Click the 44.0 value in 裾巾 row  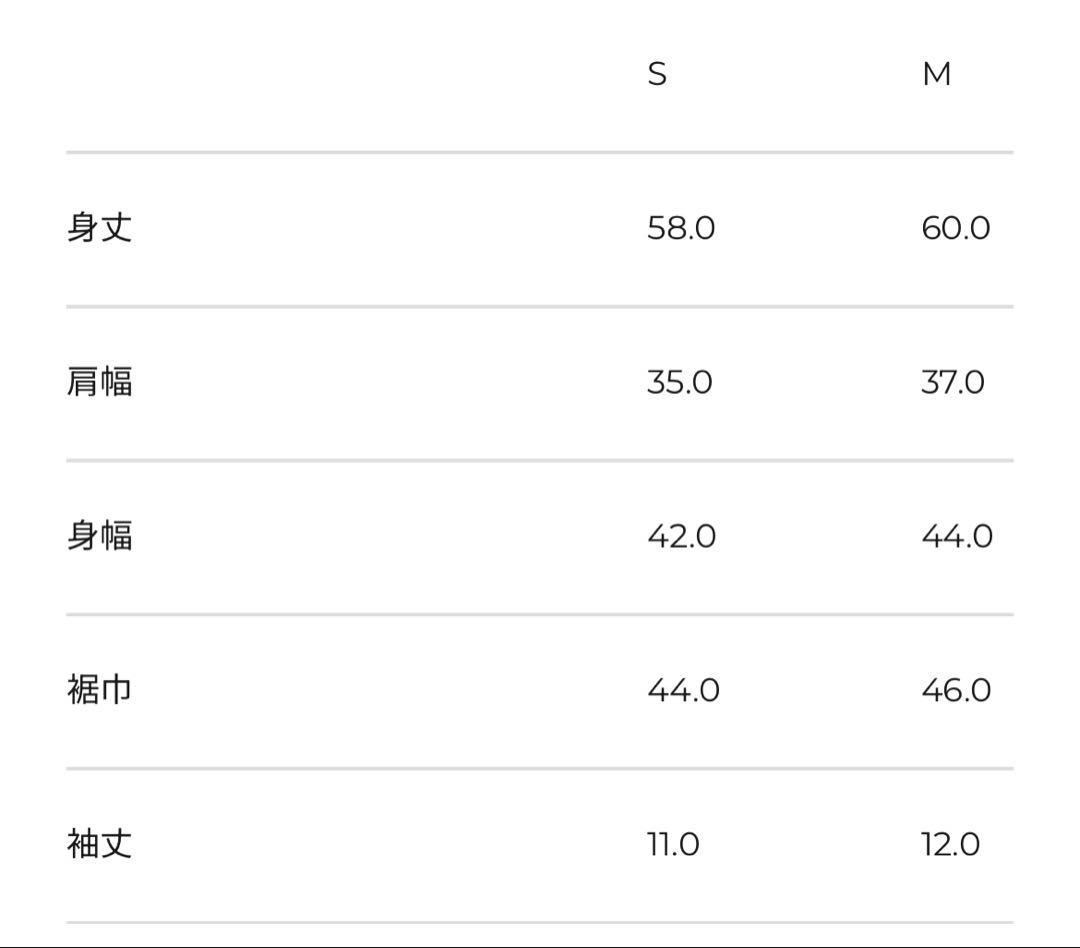pos(683,690)
